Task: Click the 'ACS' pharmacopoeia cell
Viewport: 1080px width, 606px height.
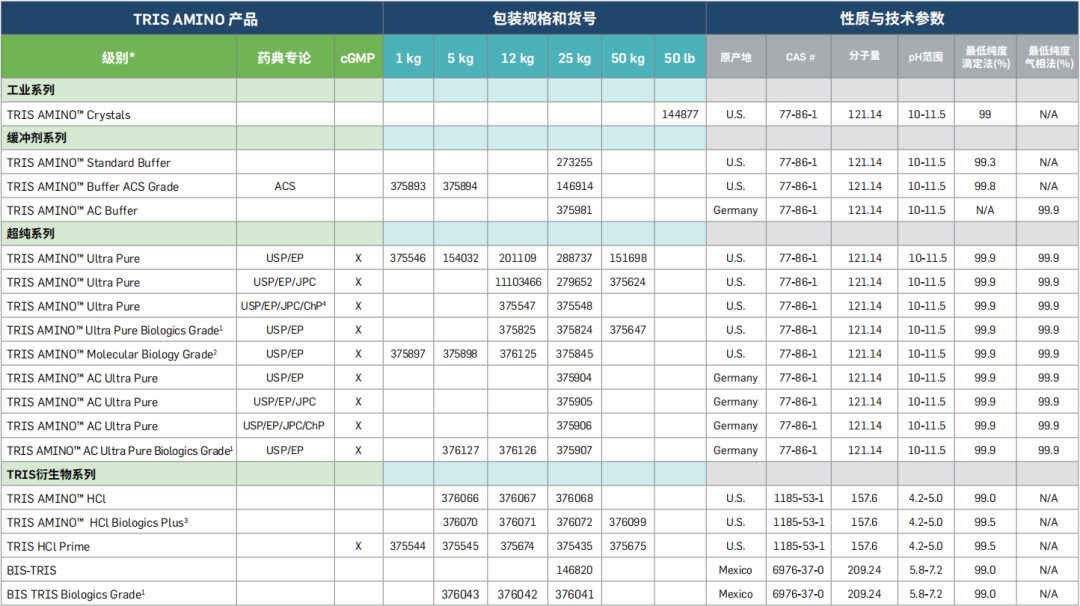Action: click(x=284, y=186)
